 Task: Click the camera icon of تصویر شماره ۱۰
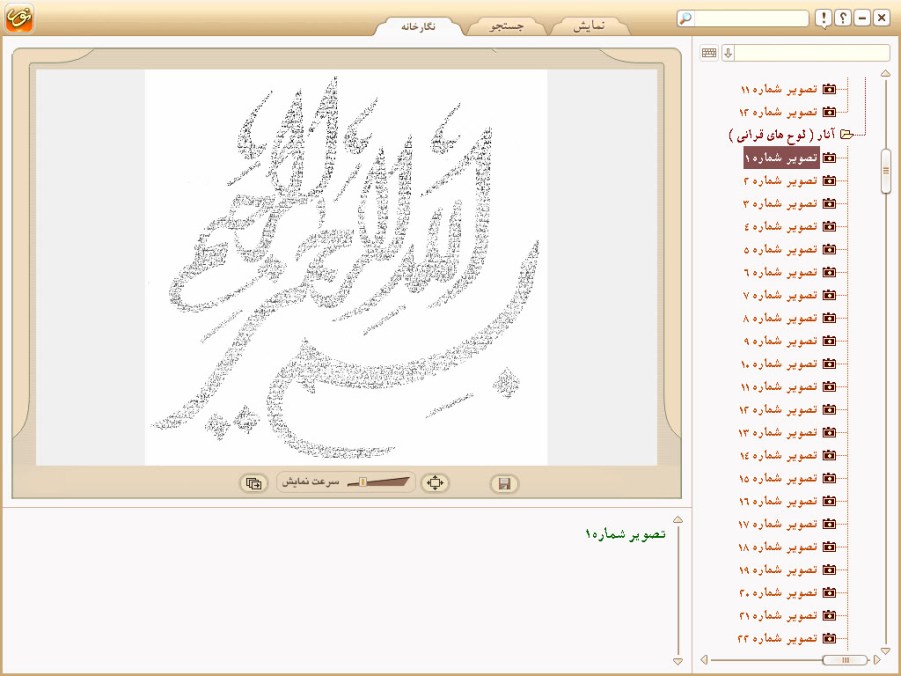tap(829, 364)
